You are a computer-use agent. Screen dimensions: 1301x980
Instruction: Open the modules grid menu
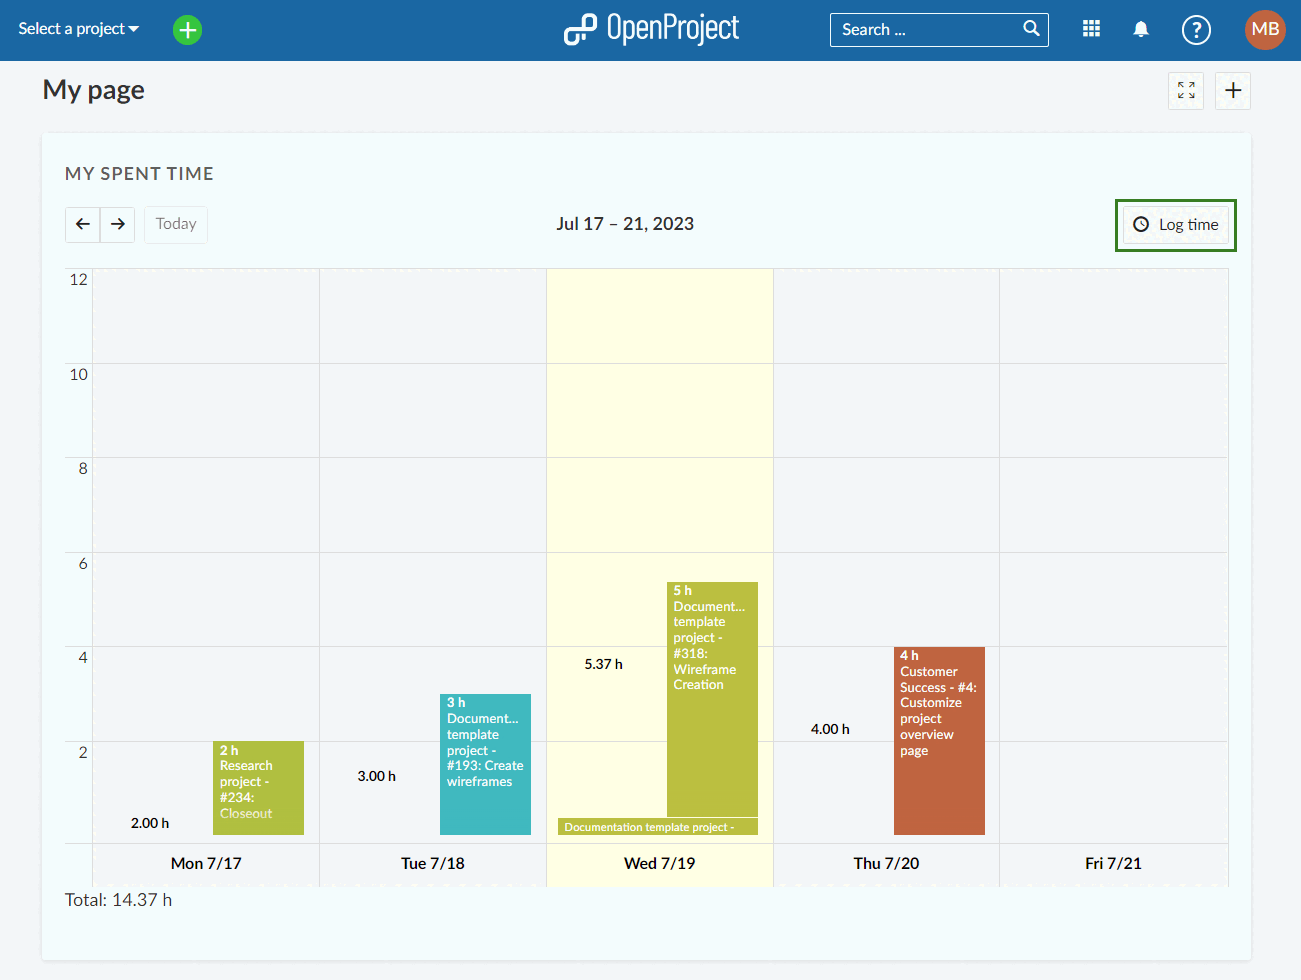point(1091,29)
